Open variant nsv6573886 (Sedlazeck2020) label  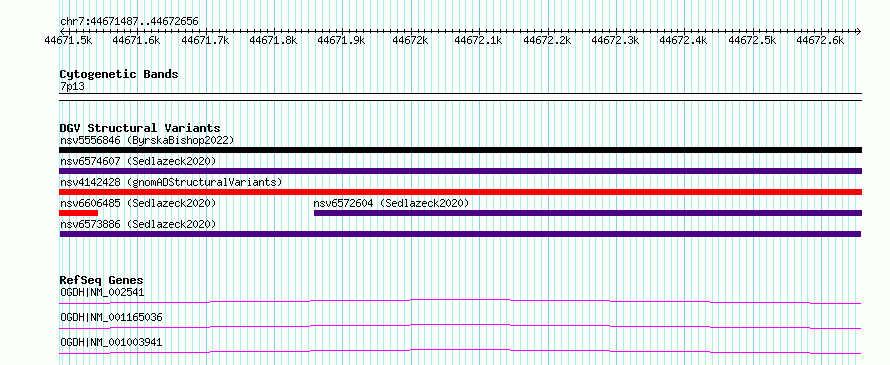[x=138, y=224]
